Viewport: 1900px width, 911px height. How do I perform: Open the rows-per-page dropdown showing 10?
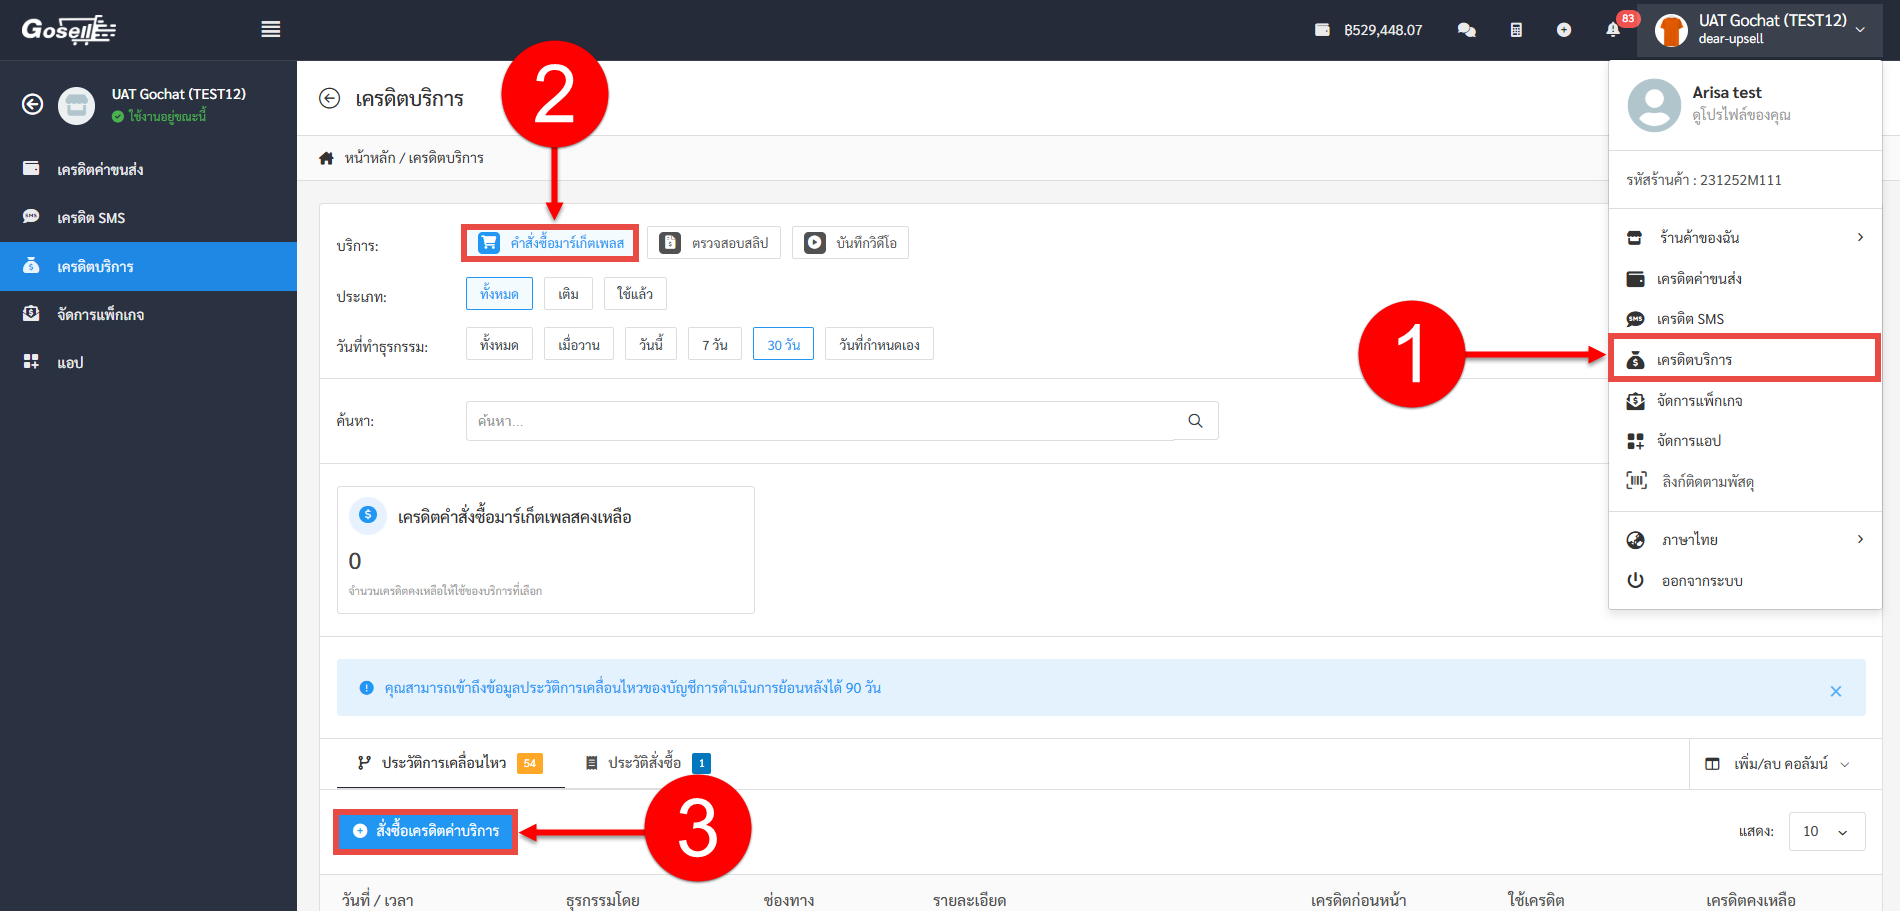[x=1825, y=831]
